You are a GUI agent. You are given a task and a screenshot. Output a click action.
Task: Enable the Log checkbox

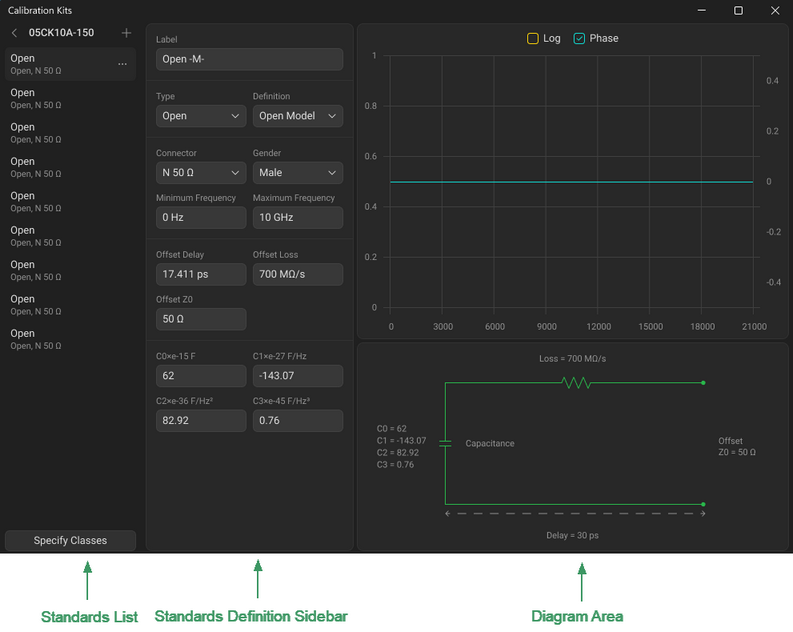coord(533,38)
